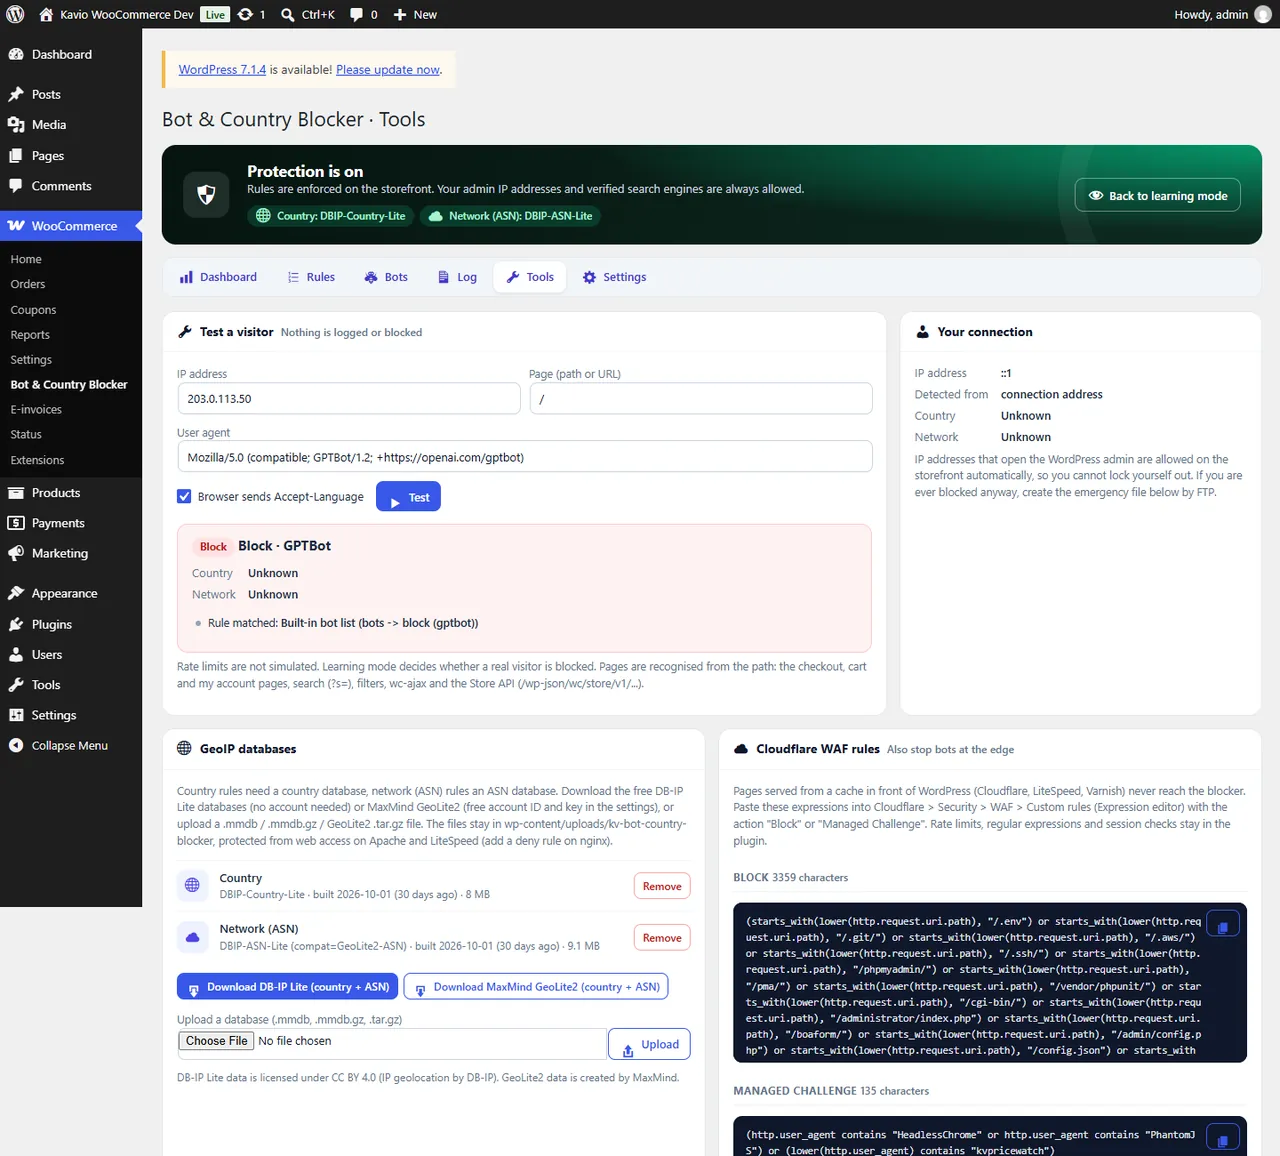
Task: Open Appearance in the sidebar
Action: tap(64, 593)
